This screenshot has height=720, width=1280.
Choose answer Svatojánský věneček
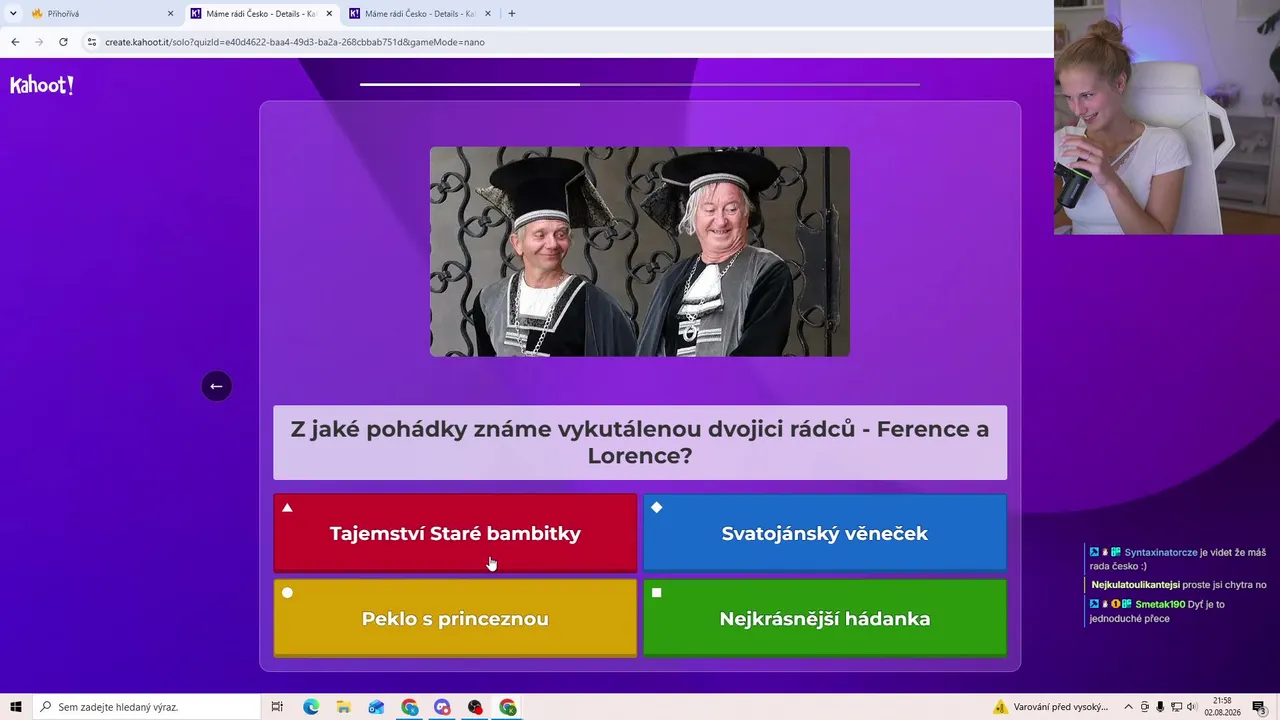[x=825, y=533]
